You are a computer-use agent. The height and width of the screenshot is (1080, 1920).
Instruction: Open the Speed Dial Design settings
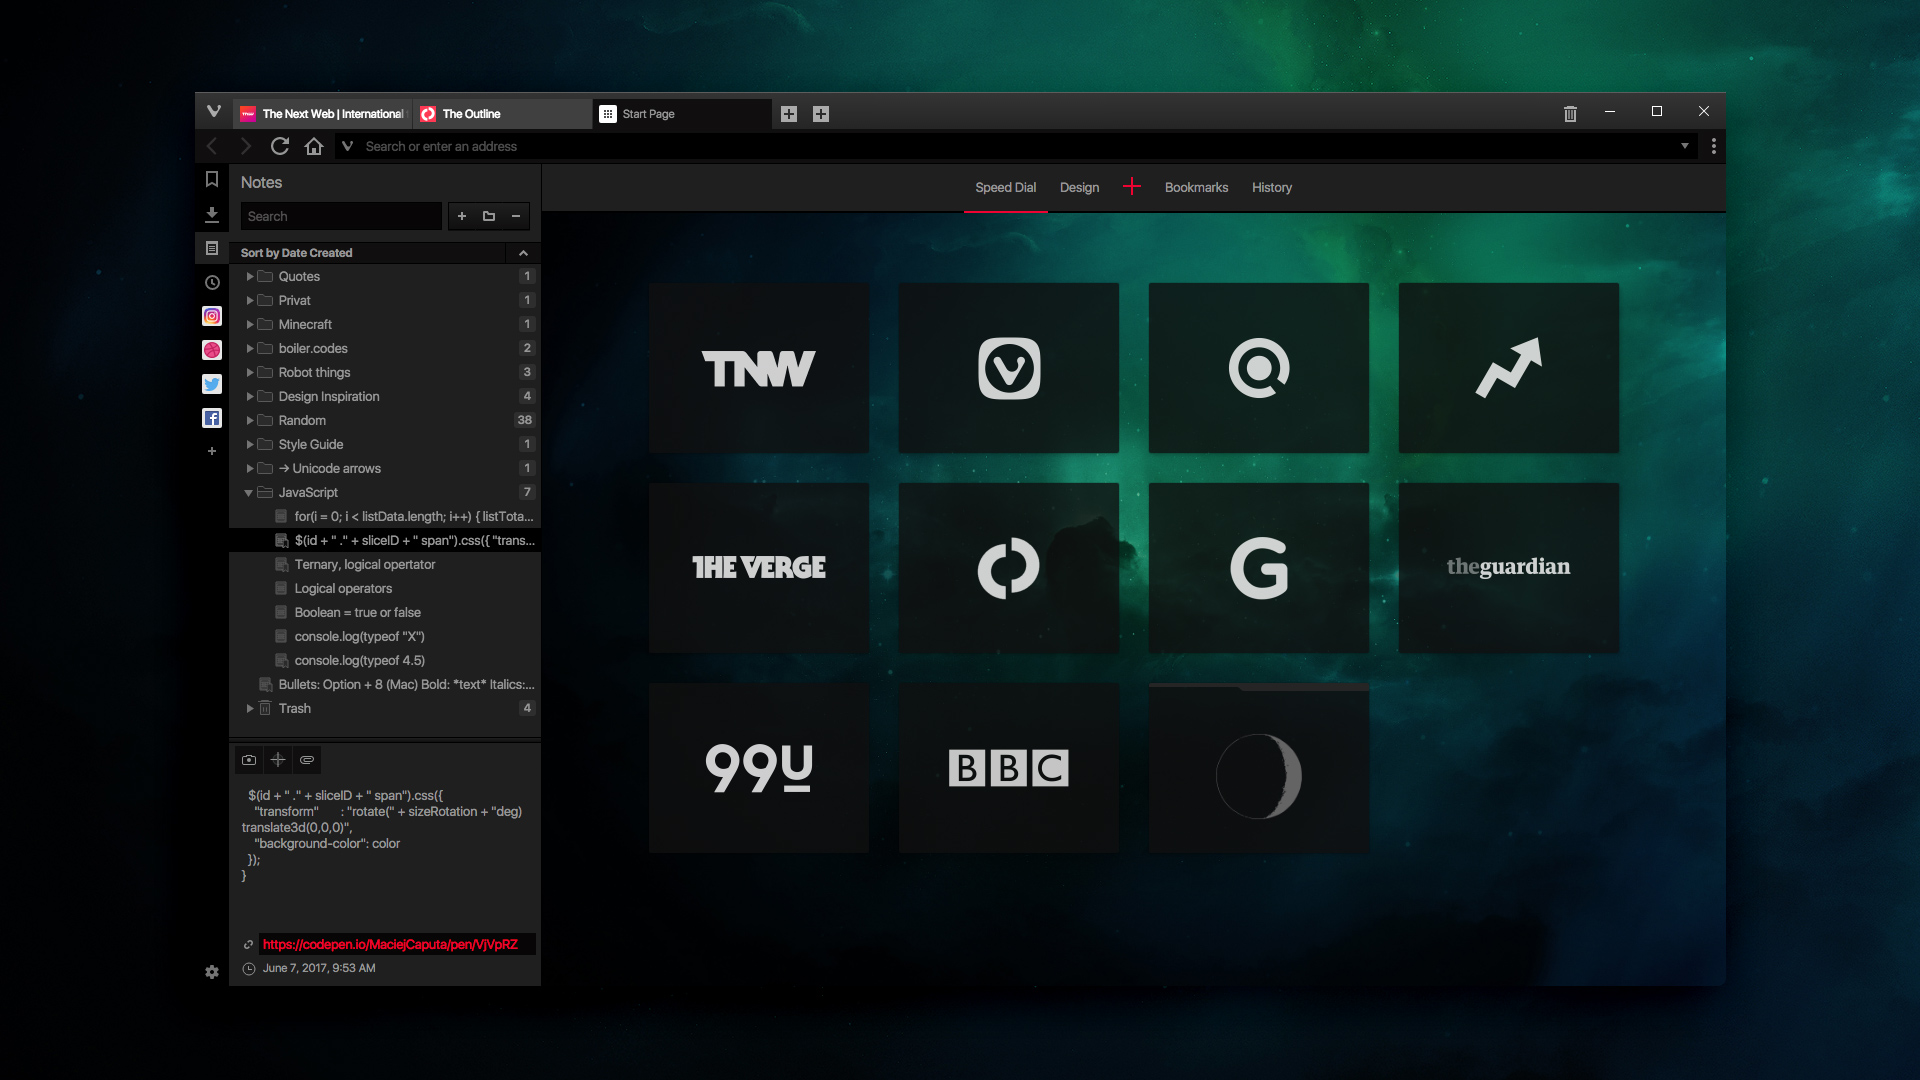pyautogui.click(x=1079, y=186)
